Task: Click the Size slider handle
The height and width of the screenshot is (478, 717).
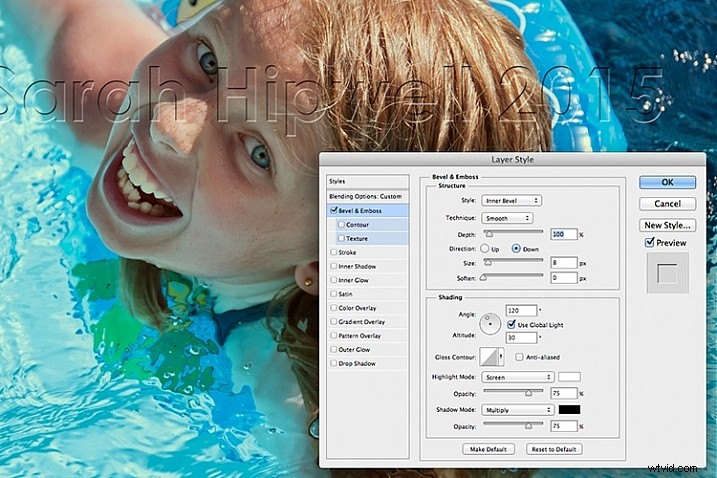Action: point(488,263)
